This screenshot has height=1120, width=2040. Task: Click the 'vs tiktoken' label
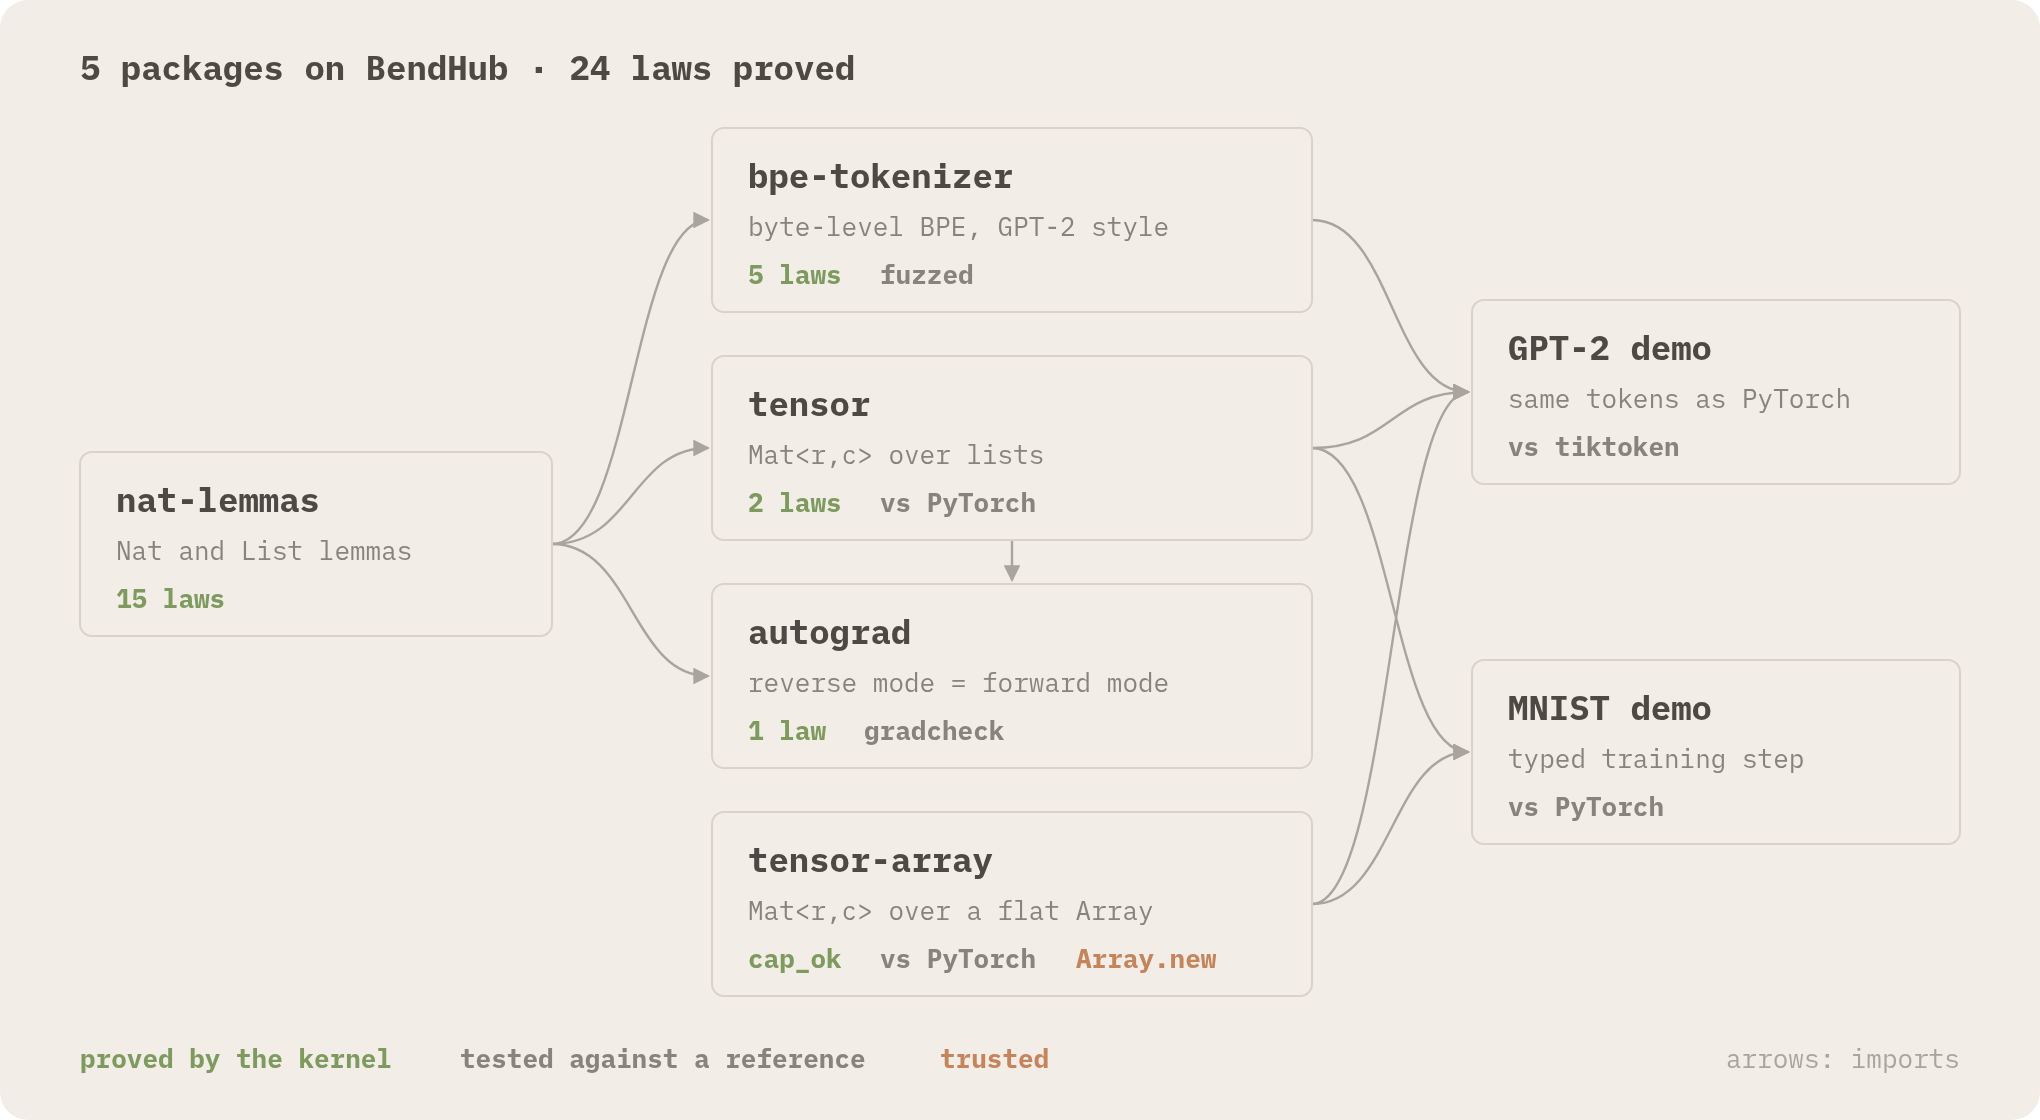(x=1593, y=447)
